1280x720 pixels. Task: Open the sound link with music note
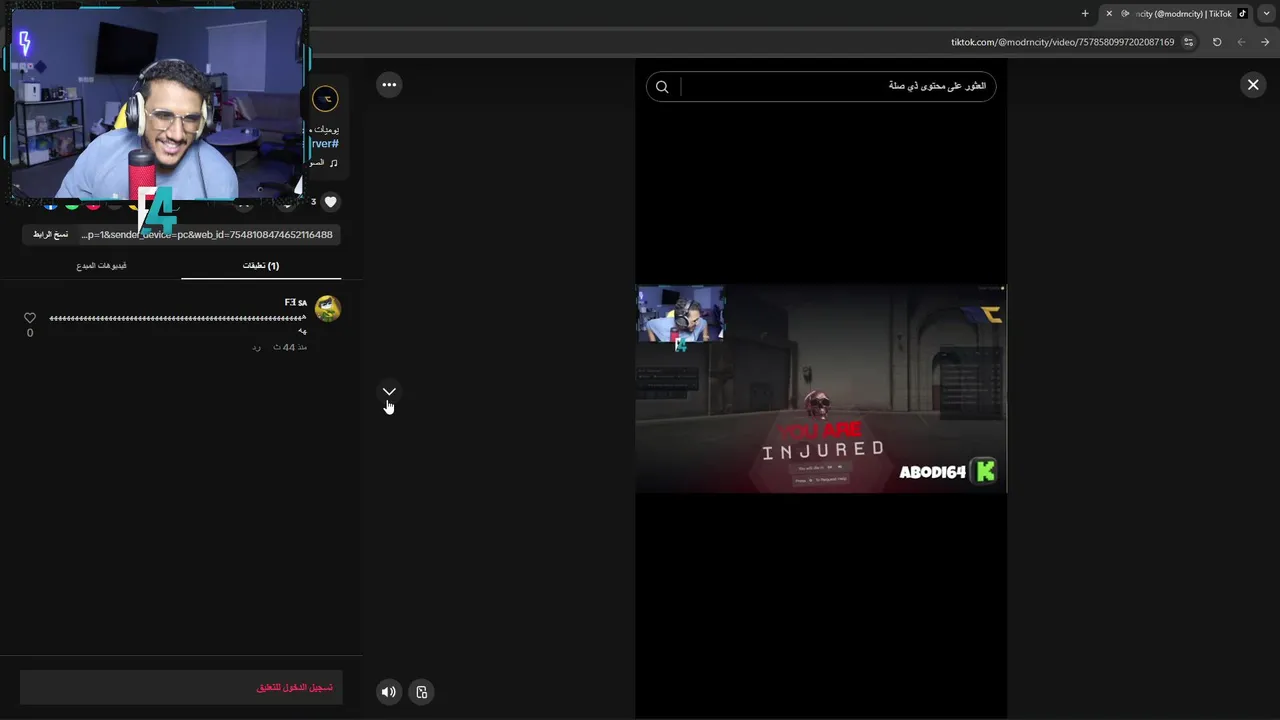(323, 162)
